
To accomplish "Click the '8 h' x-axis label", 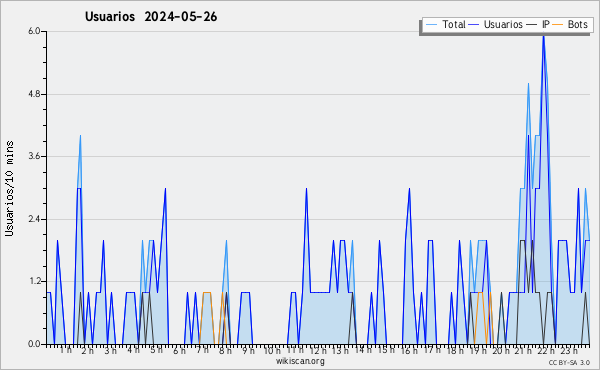I will 225,350.
